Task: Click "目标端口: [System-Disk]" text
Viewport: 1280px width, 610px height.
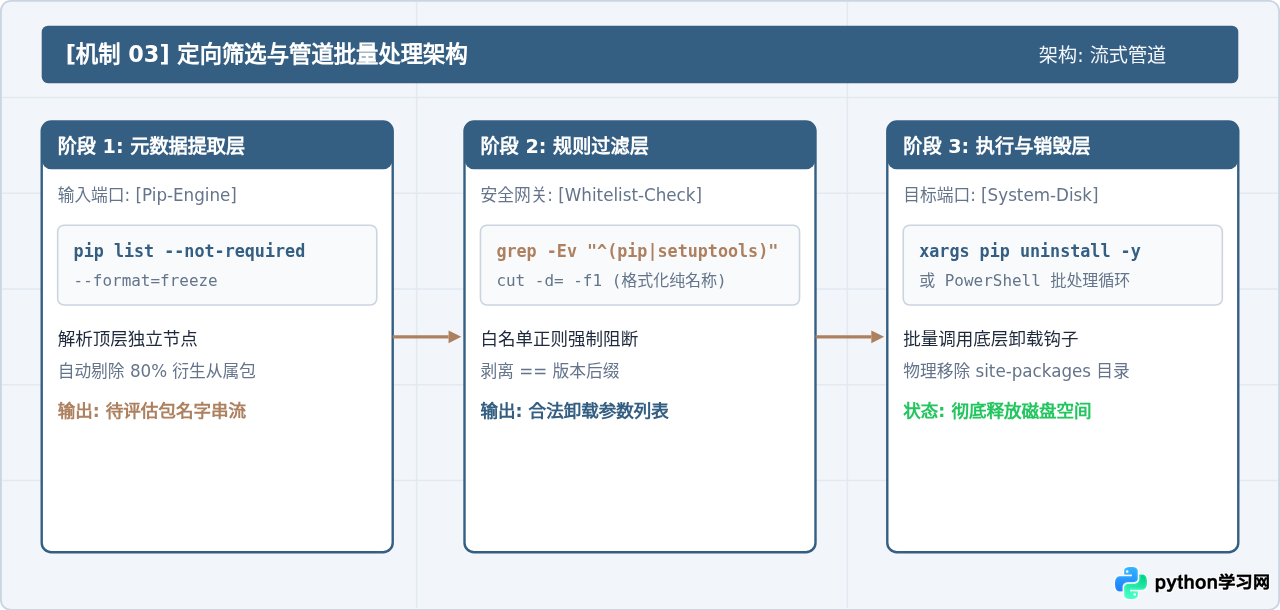Action: click(1000, 195)
